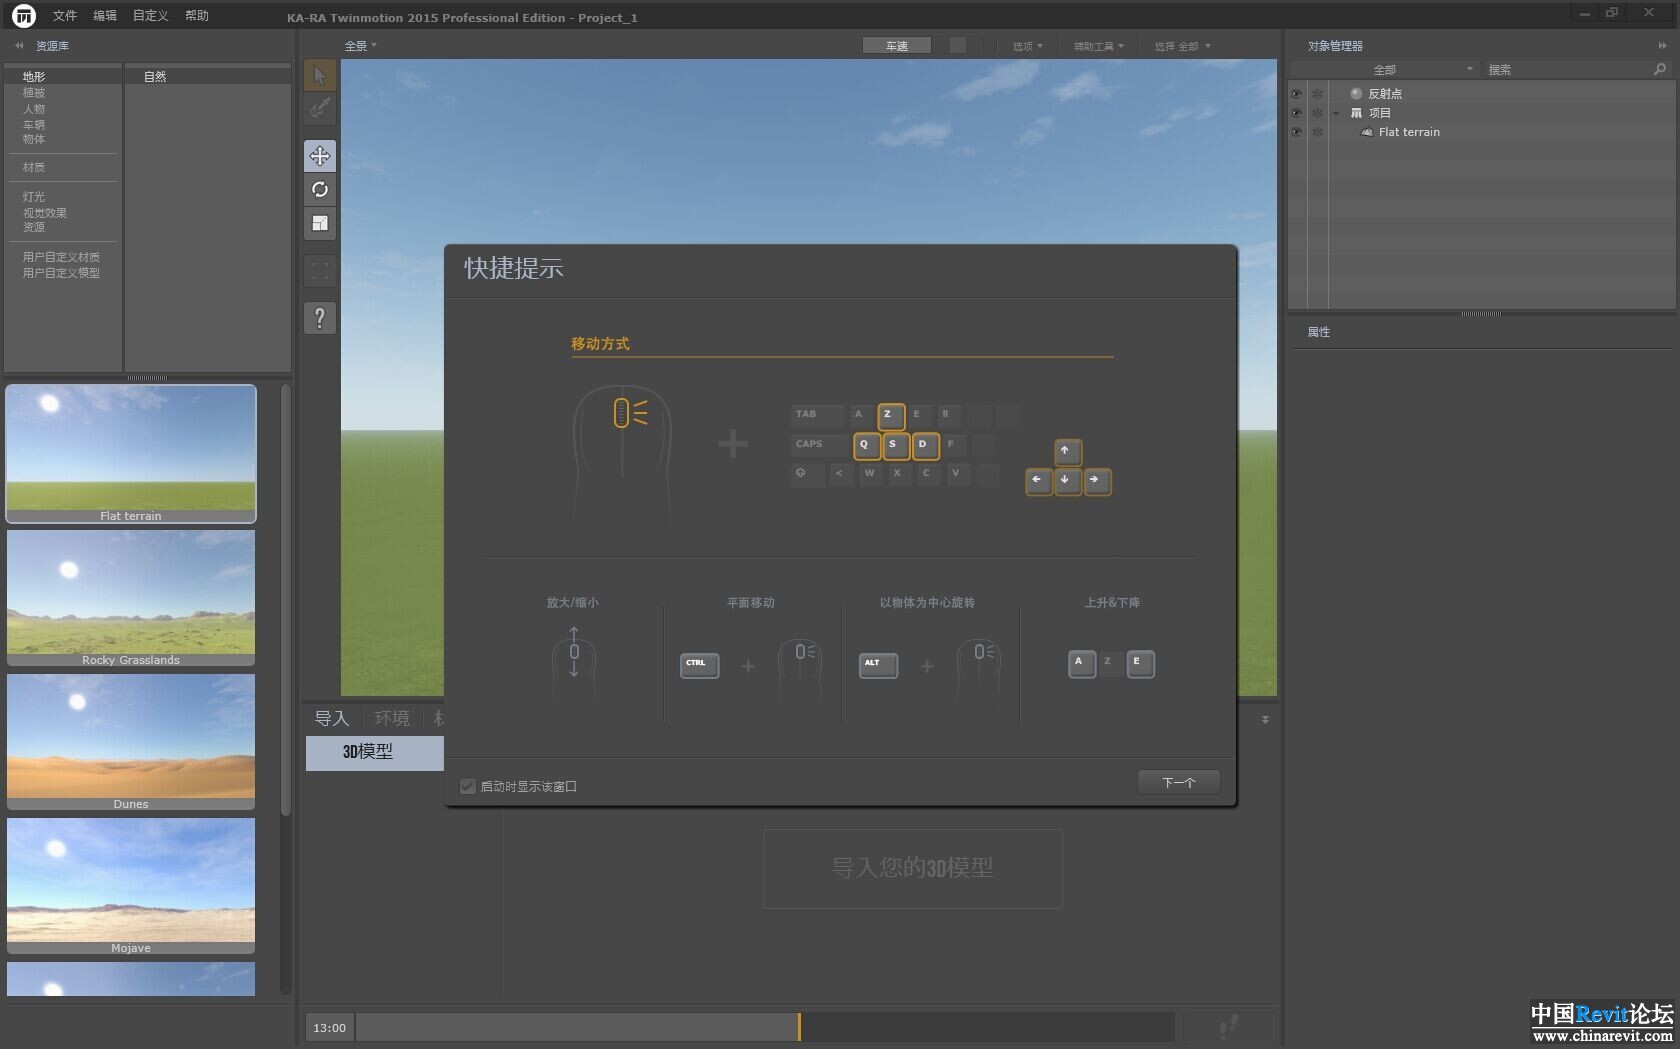
Task: Select 地形 category in library
Action: click(x=34, y=76)
